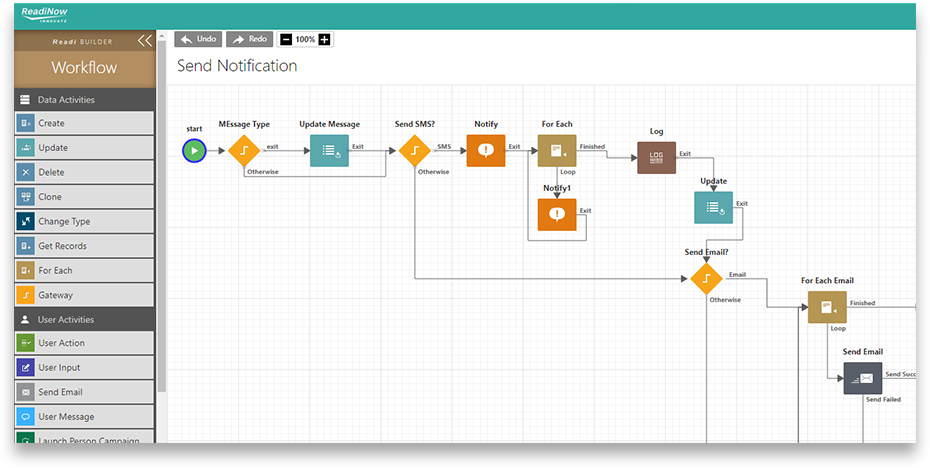
Task: Click Otherwise label under Send SMS?
Action: click(x=434, y=172)
